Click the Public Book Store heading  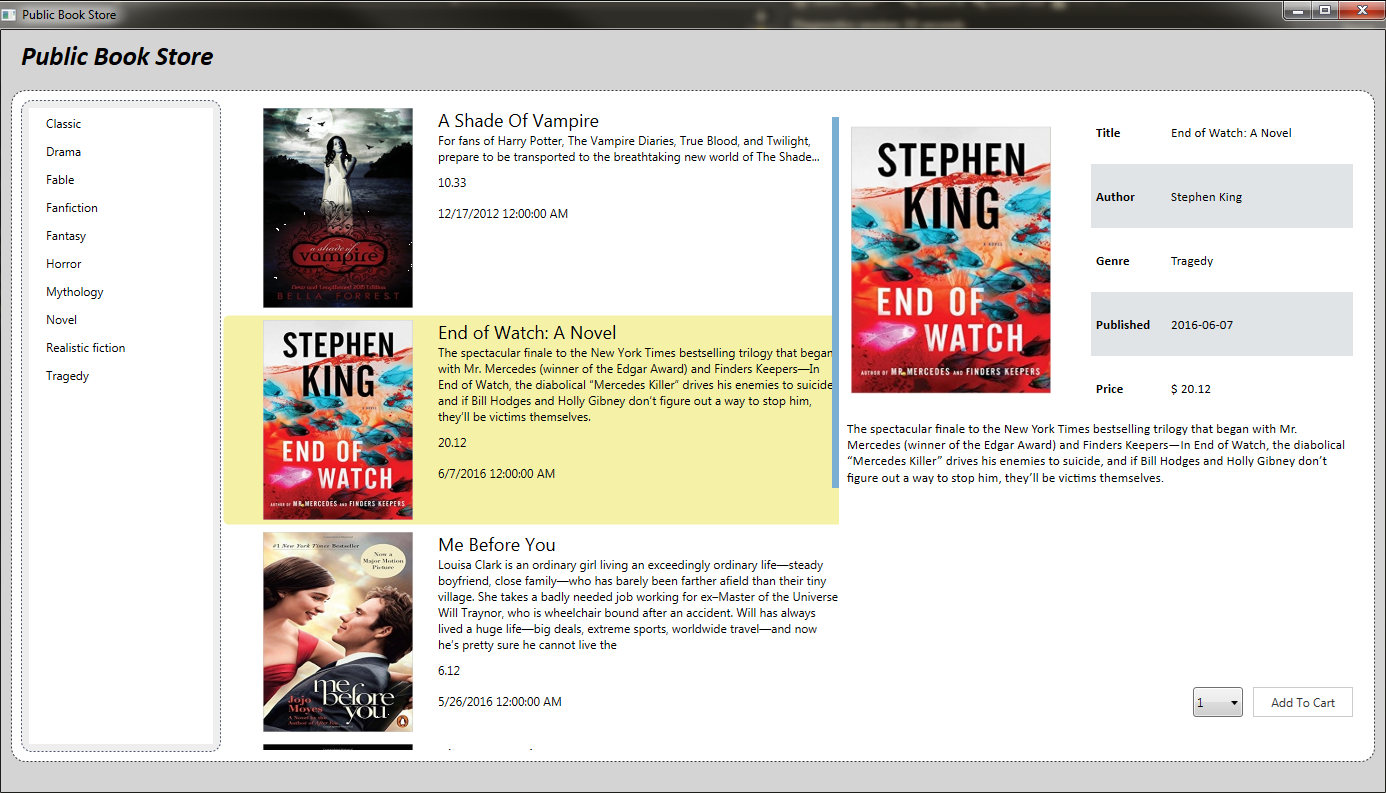point(117,57)
